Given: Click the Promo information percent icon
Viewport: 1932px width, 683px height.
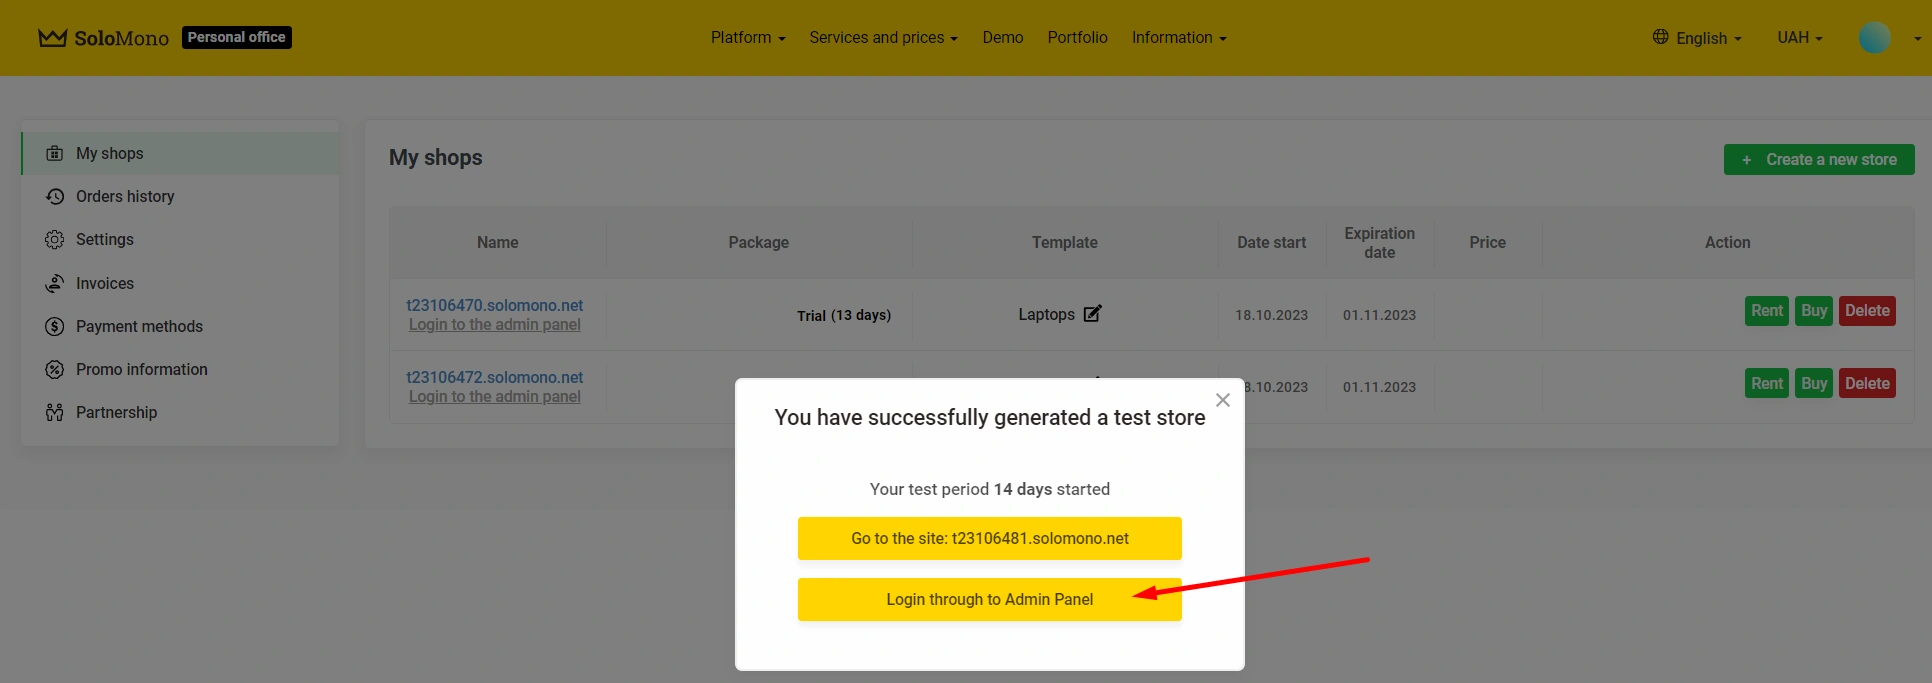Looking at the screenshot, I should tap(55, 370).
